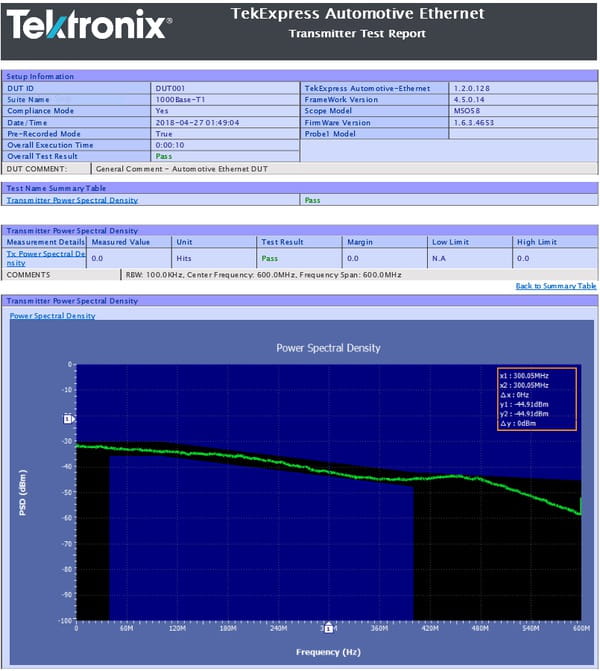Click the Date/Time value 2018-04-27 01:49:04
Screen dimensions: 600x671
click(197, 123)
